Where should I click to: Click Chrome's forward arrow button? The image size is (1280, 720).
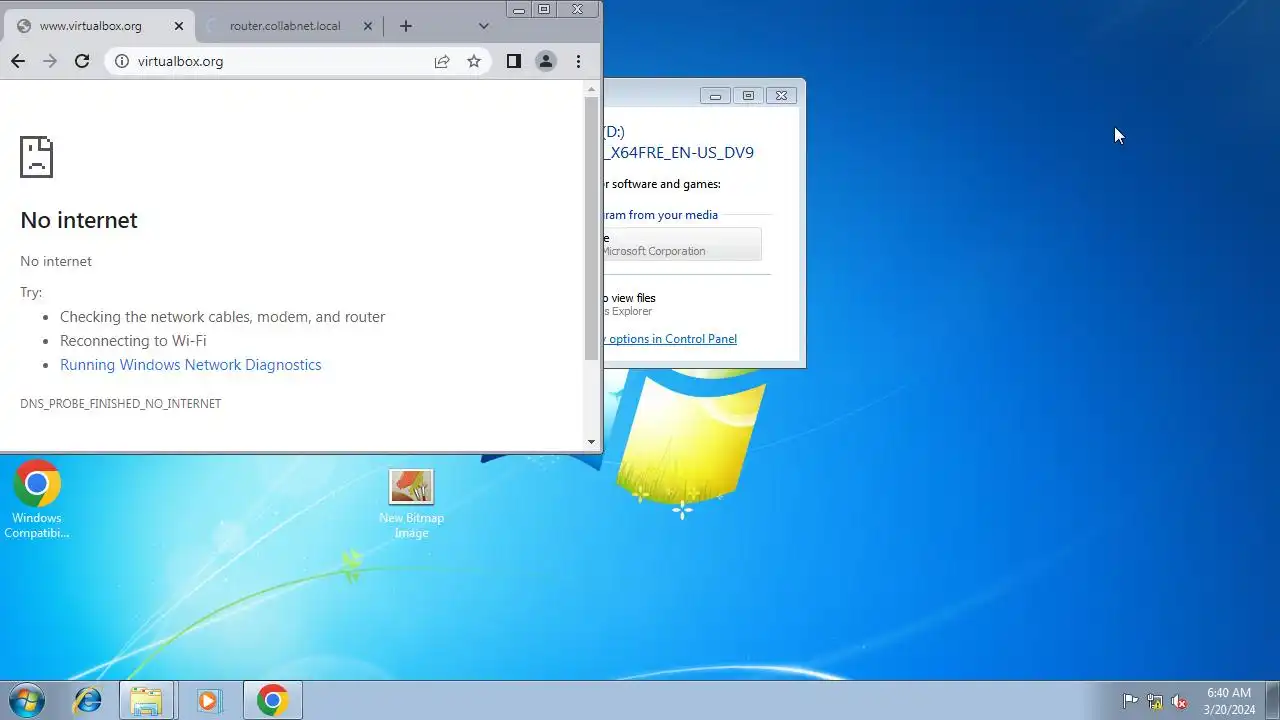(x=50, y=61)
